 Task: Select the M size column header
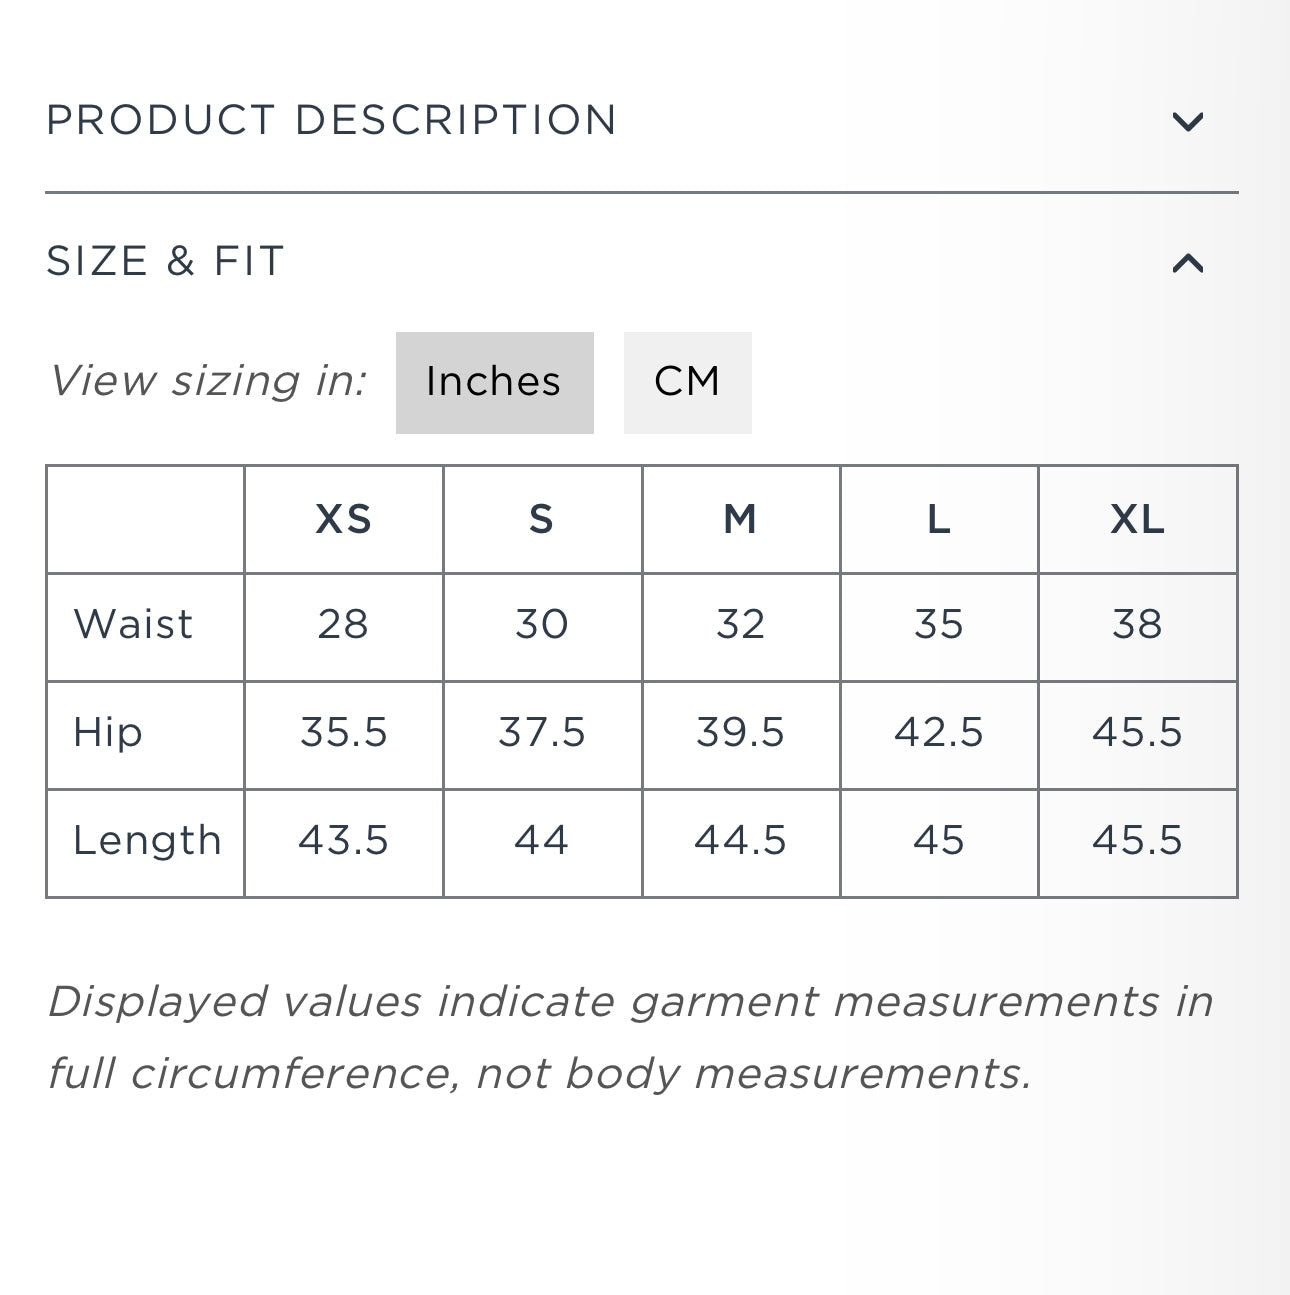point(740,519)
